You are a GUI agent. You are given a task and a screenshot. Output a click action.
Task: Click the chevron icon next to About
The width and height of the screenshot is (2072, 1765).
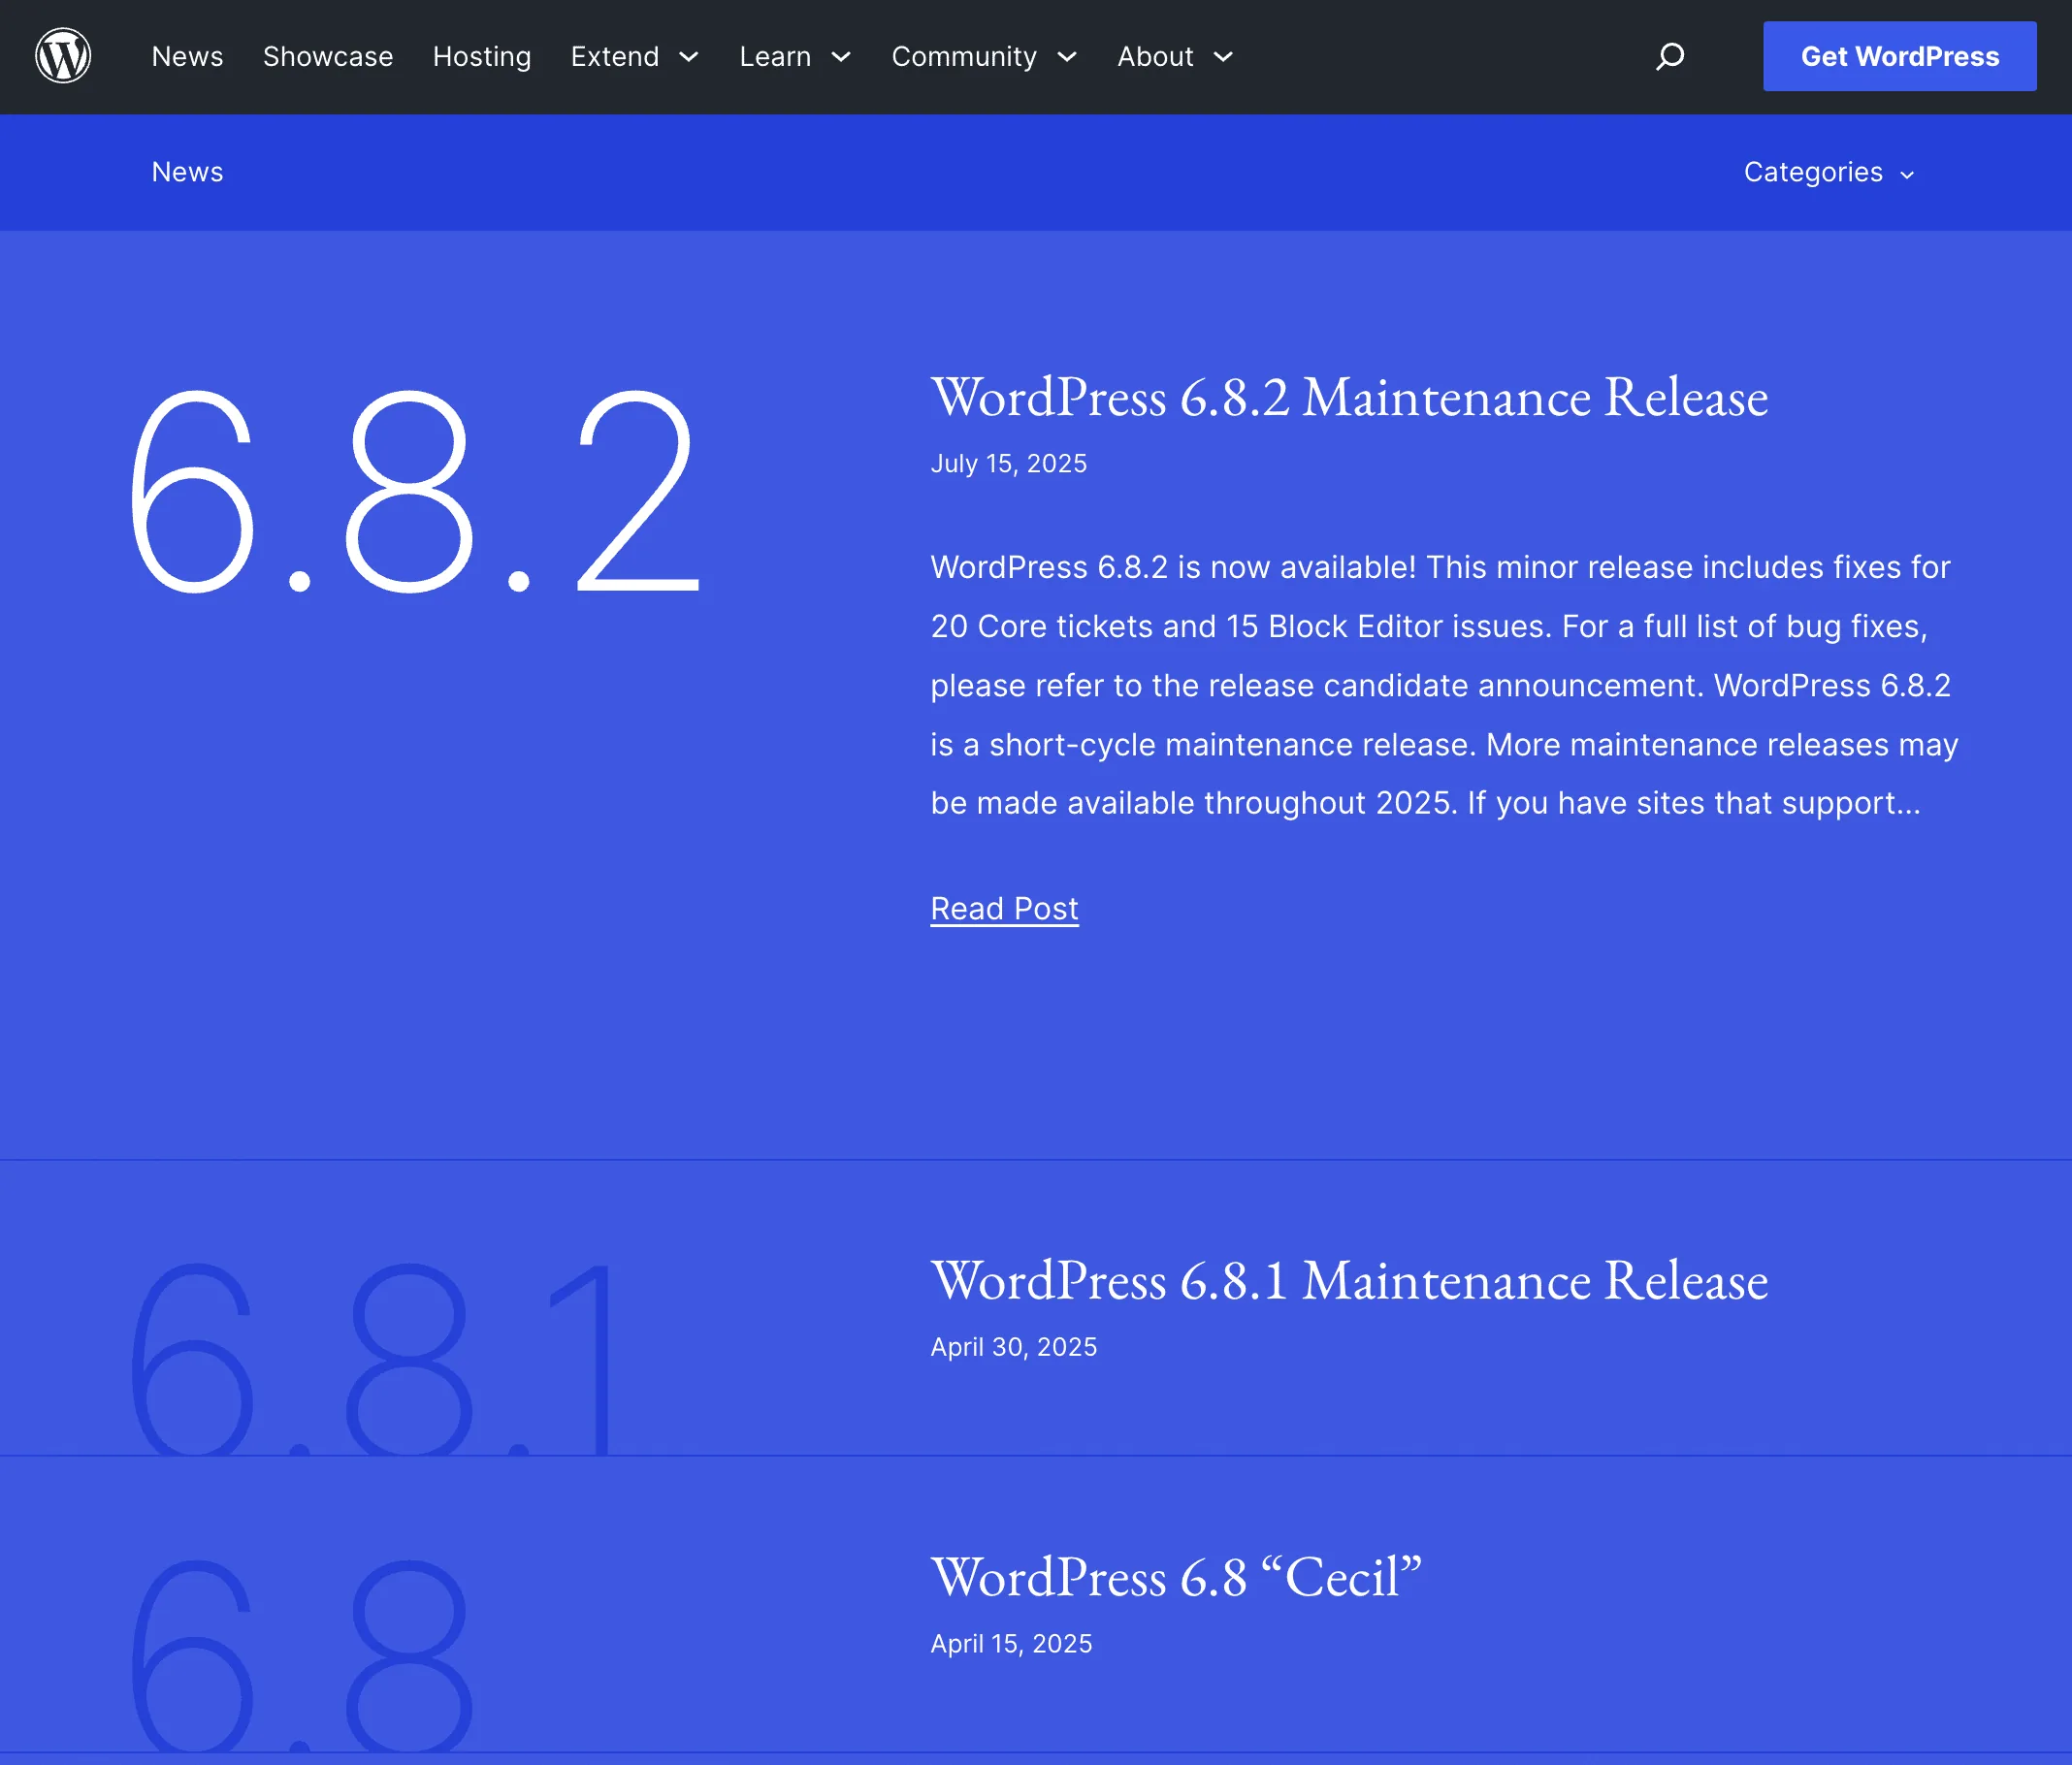coord(1222,58)
